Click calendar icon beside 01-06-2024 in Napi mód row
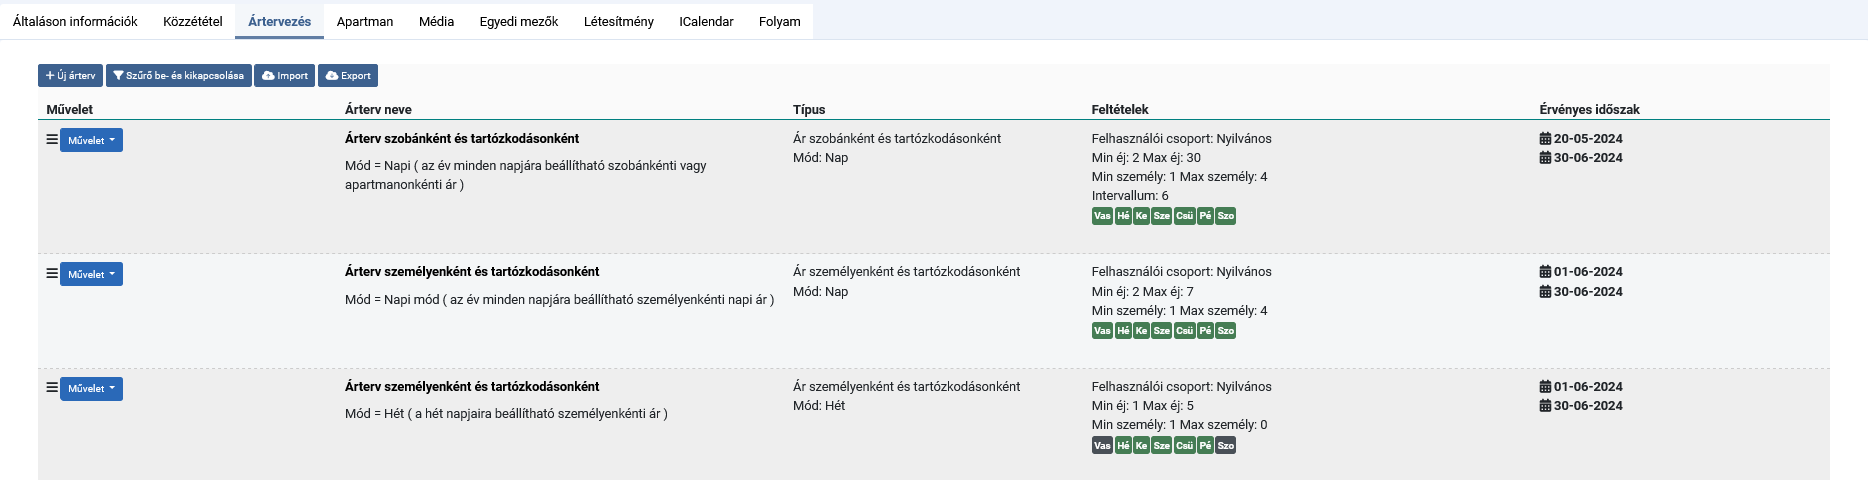1868x480 pixels. tap(1545, 272)
